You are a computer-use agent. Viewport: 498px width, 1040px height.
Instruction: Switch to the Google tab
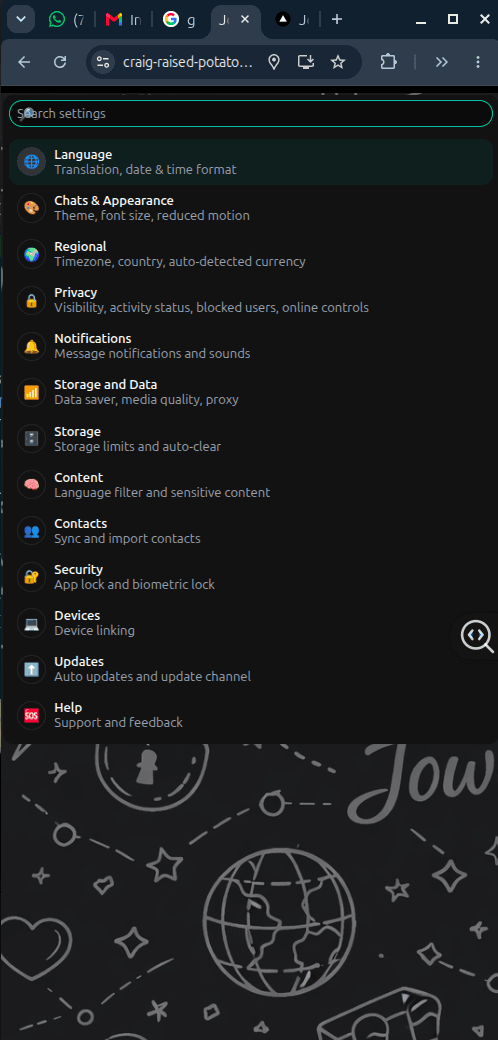[180, 20]
